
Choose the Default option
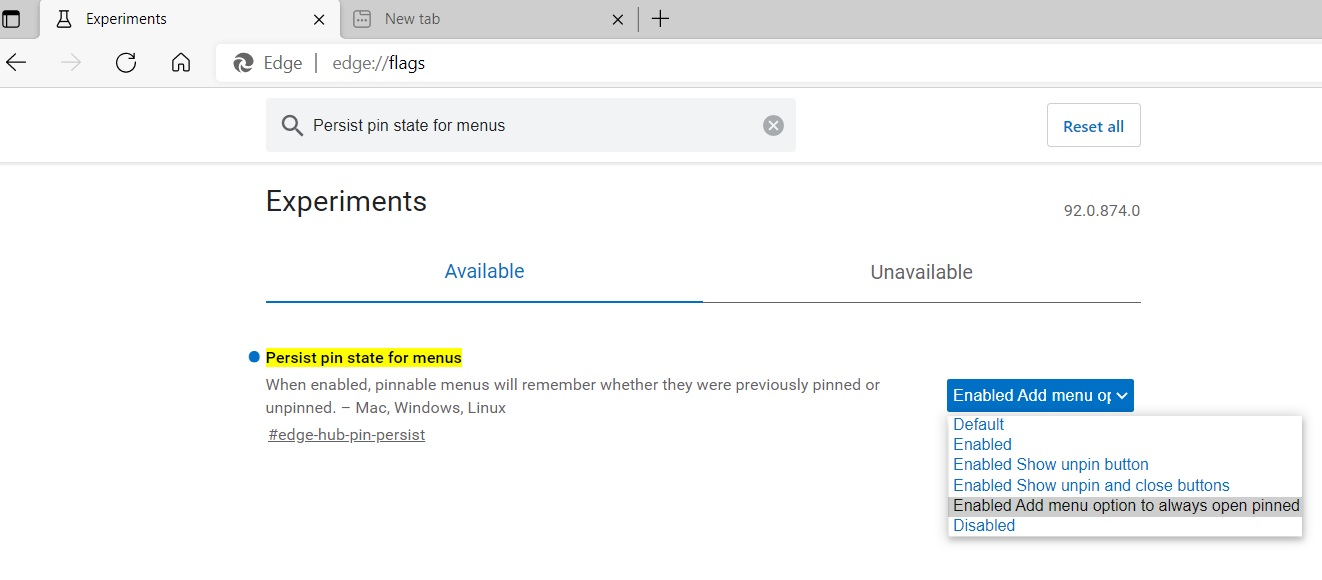click(978, 424)
